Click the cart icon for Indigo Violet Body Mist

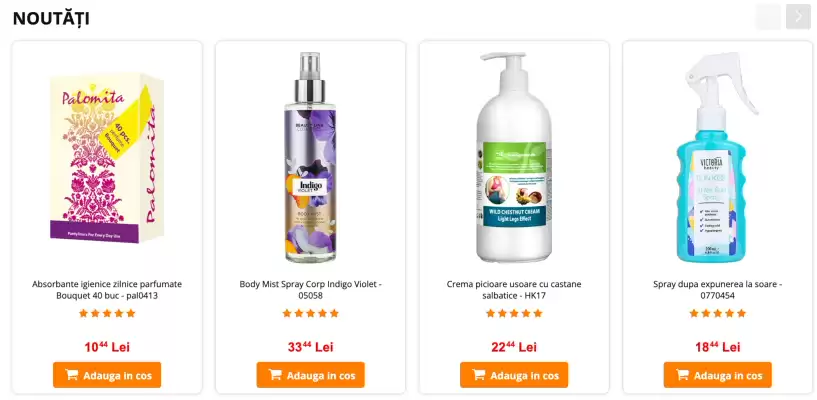click(275, 374)
